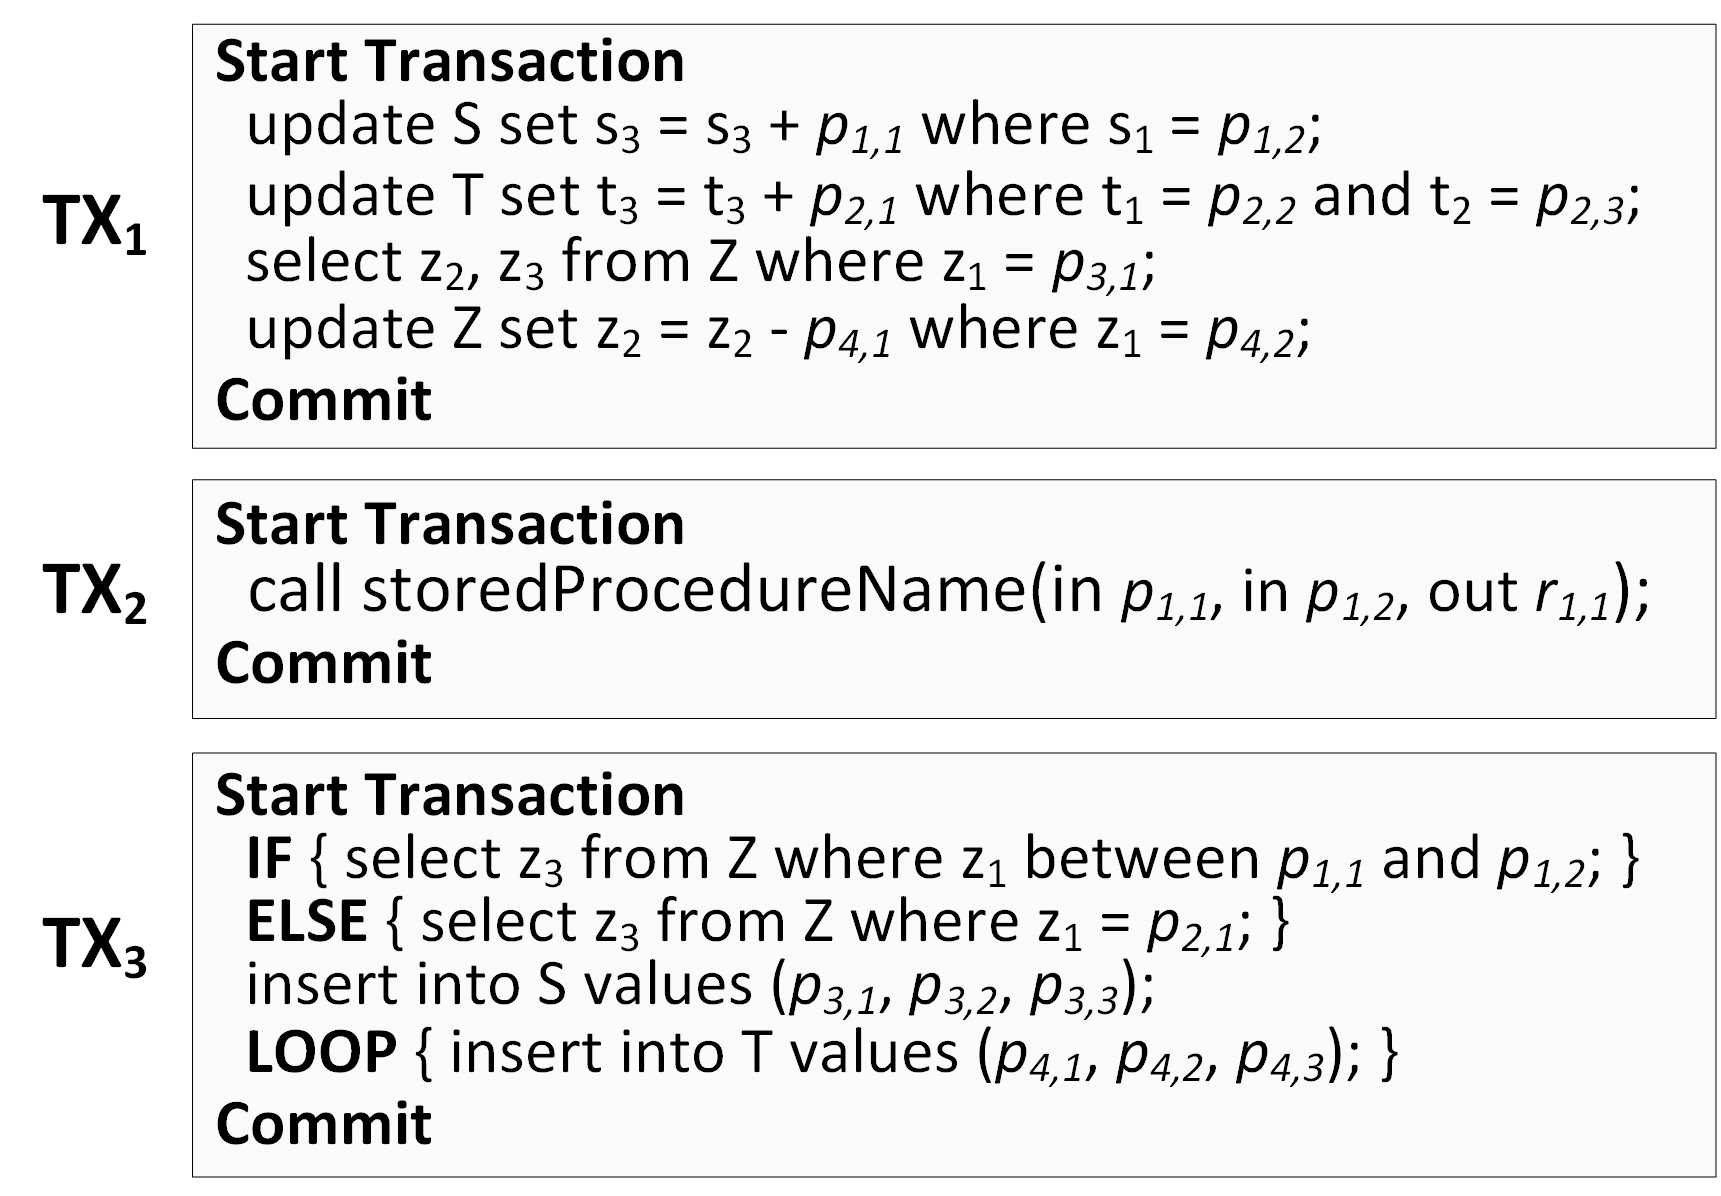Click the insert into S values line
The height and width of the screenshot is (1196, 1721).
(700, 987)
